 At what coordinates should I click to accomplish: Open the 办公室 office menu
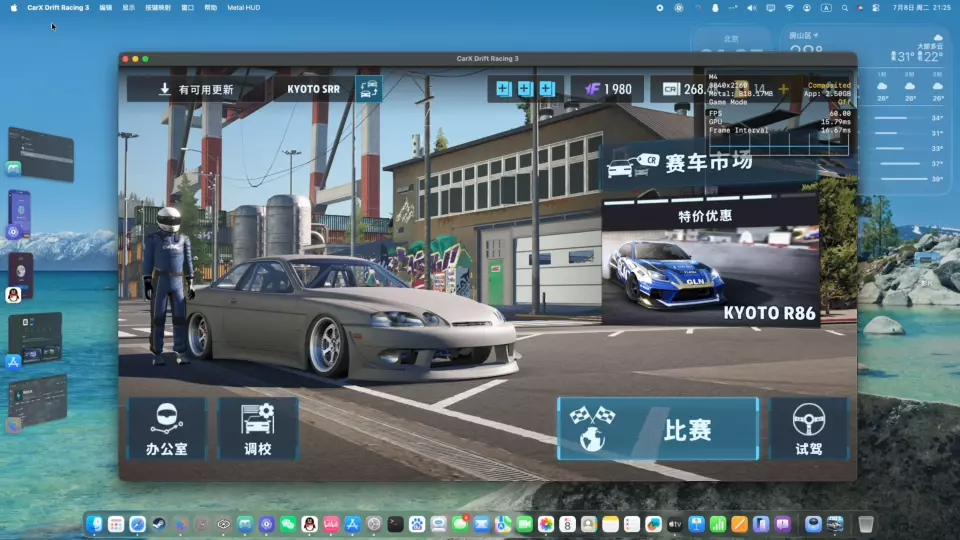[167, 429]
